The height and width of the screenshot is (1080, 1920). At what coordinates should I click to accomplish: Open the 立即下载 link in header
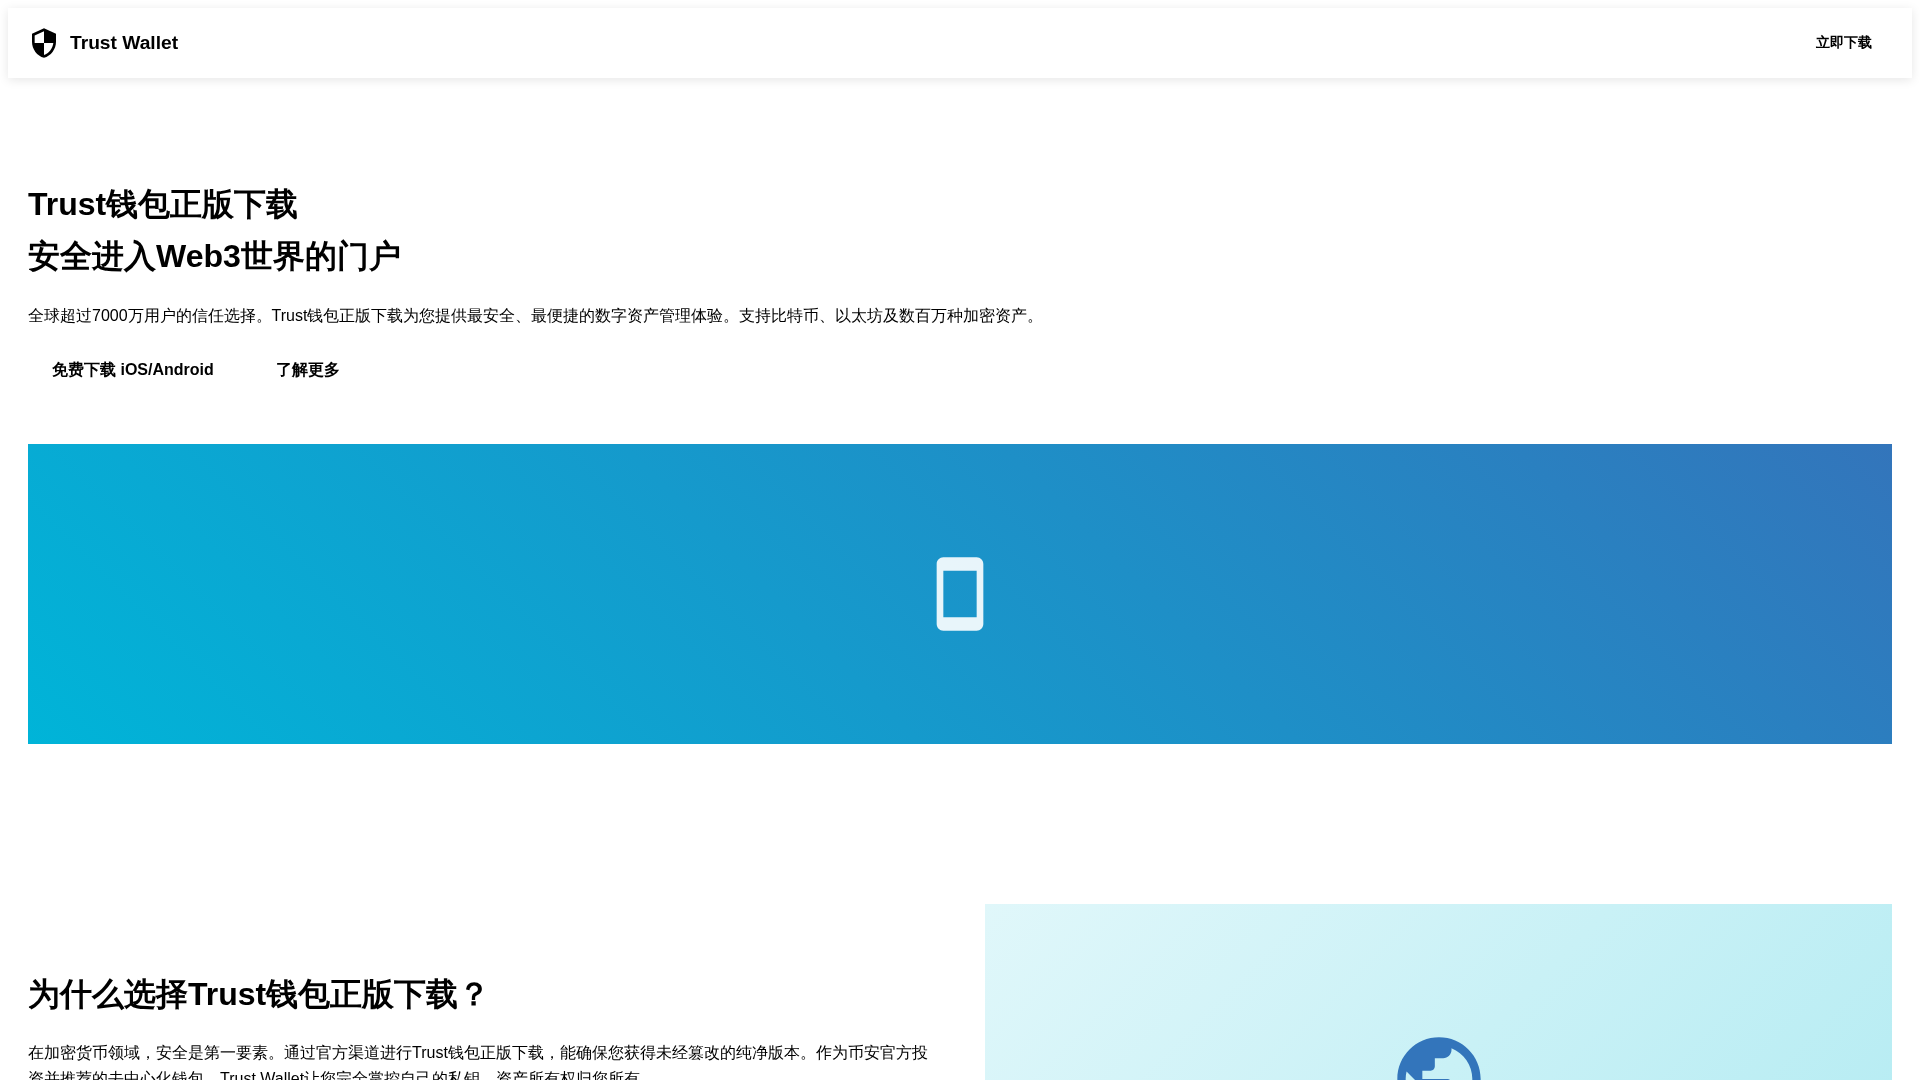pyautogui.click(x=1843, y=43)
